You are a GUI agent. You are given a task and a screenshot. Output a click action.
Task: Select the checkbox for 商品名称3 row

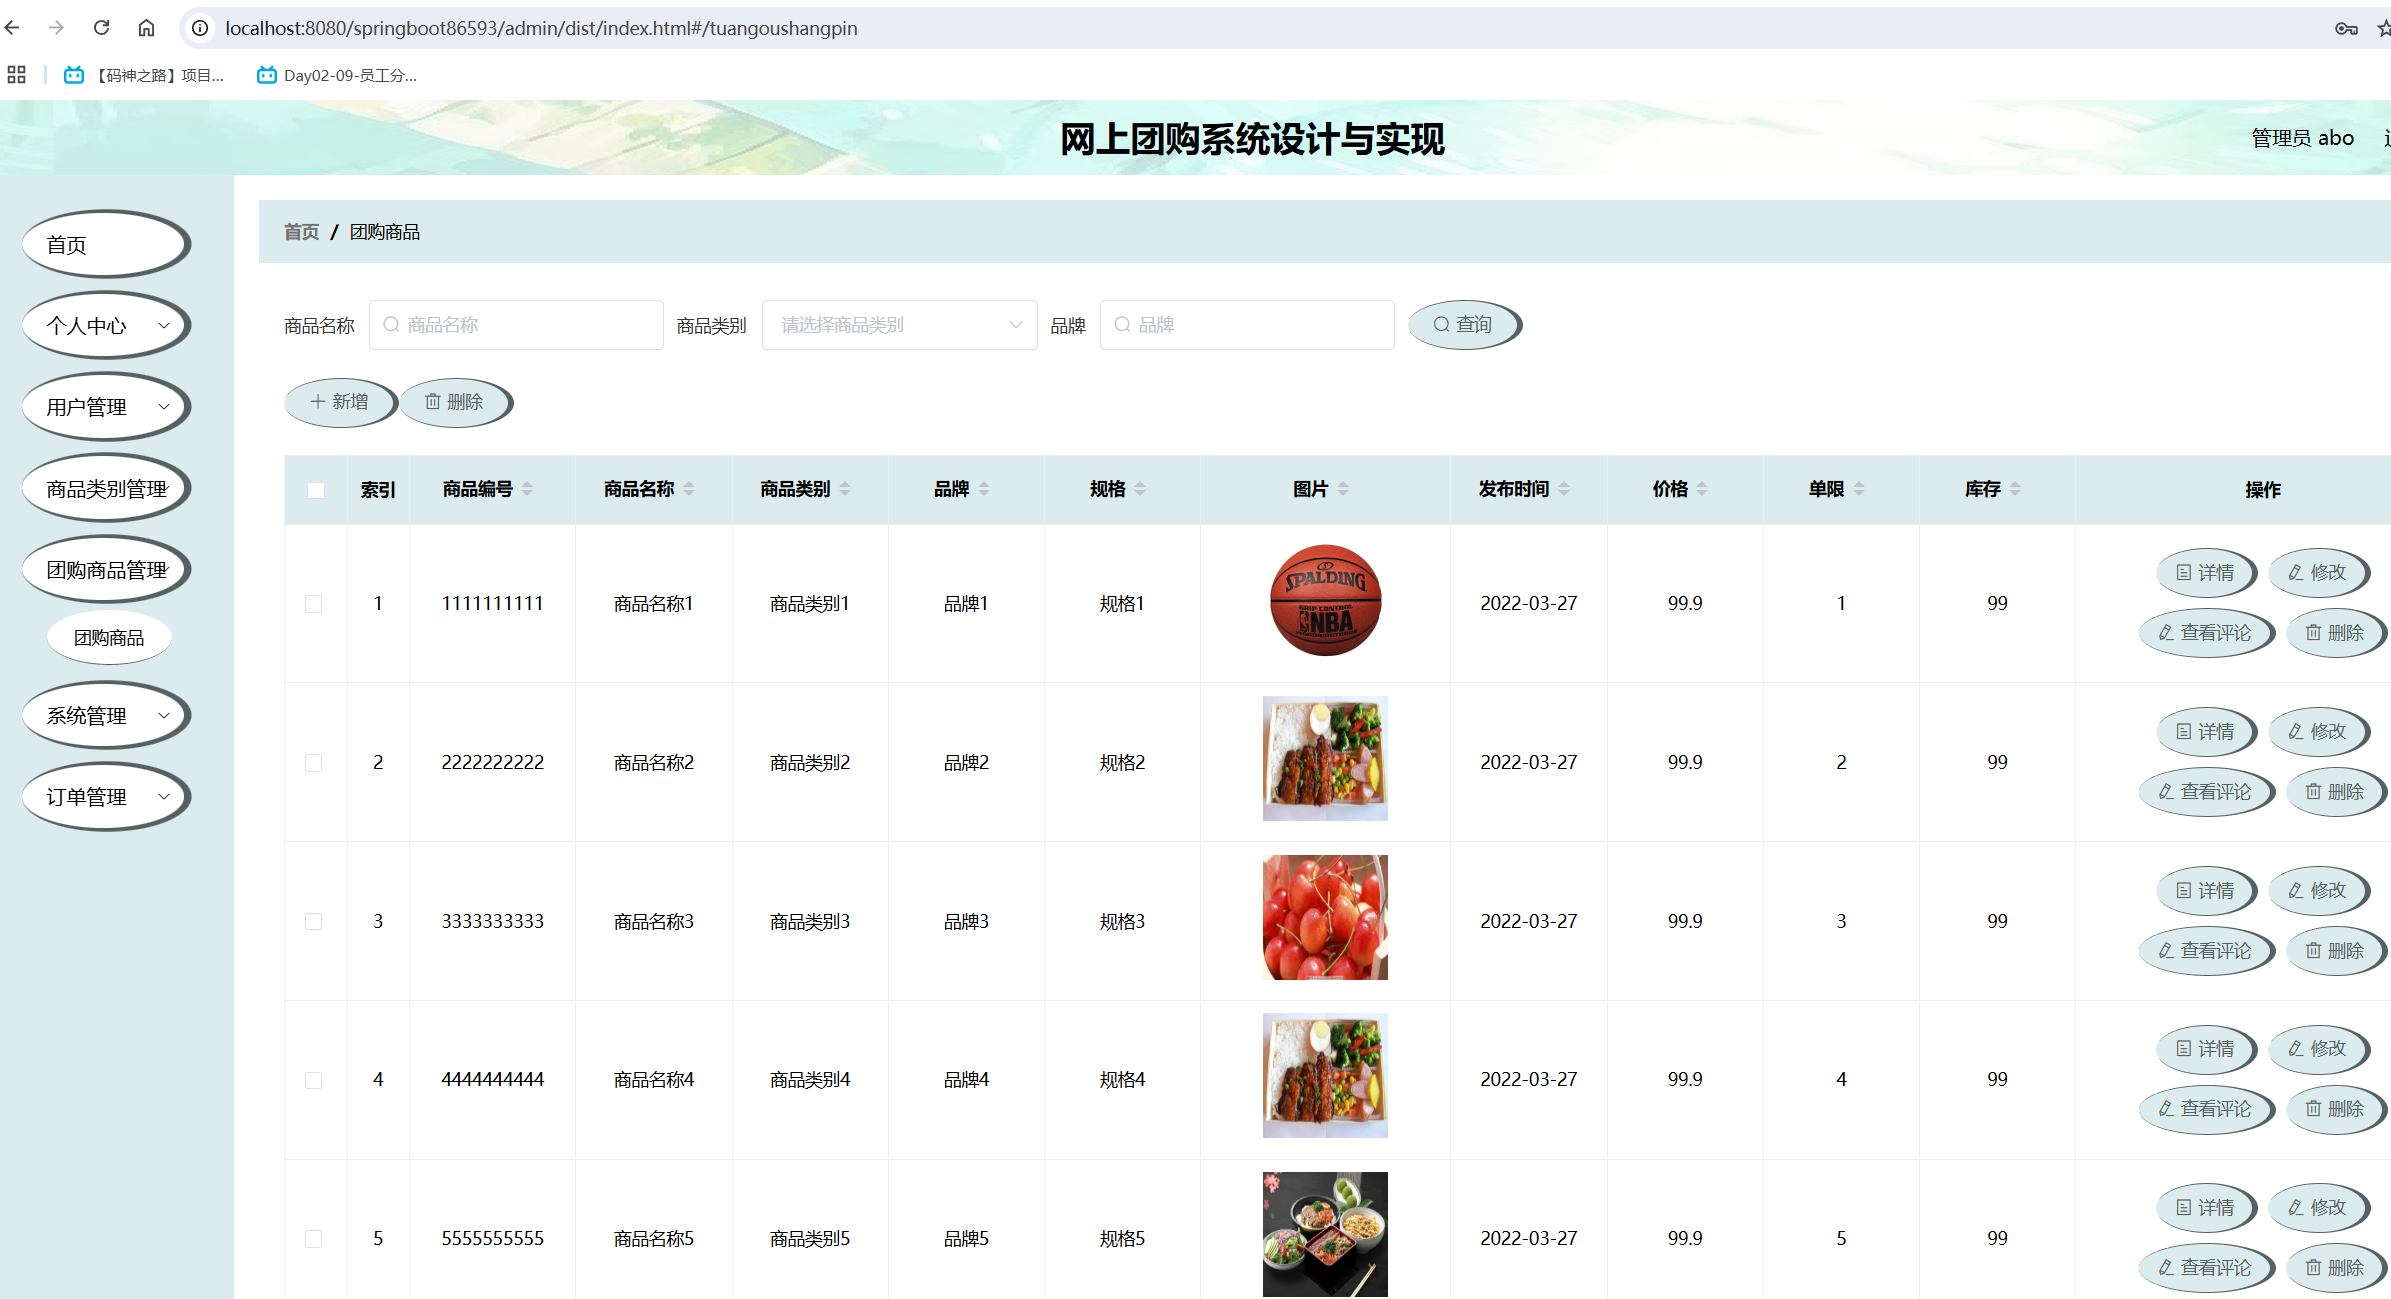click(314, 921)
